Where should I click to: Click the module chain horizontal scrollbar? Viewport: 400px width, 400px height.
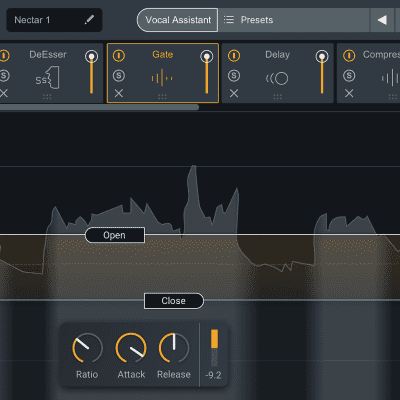(99, 107)
